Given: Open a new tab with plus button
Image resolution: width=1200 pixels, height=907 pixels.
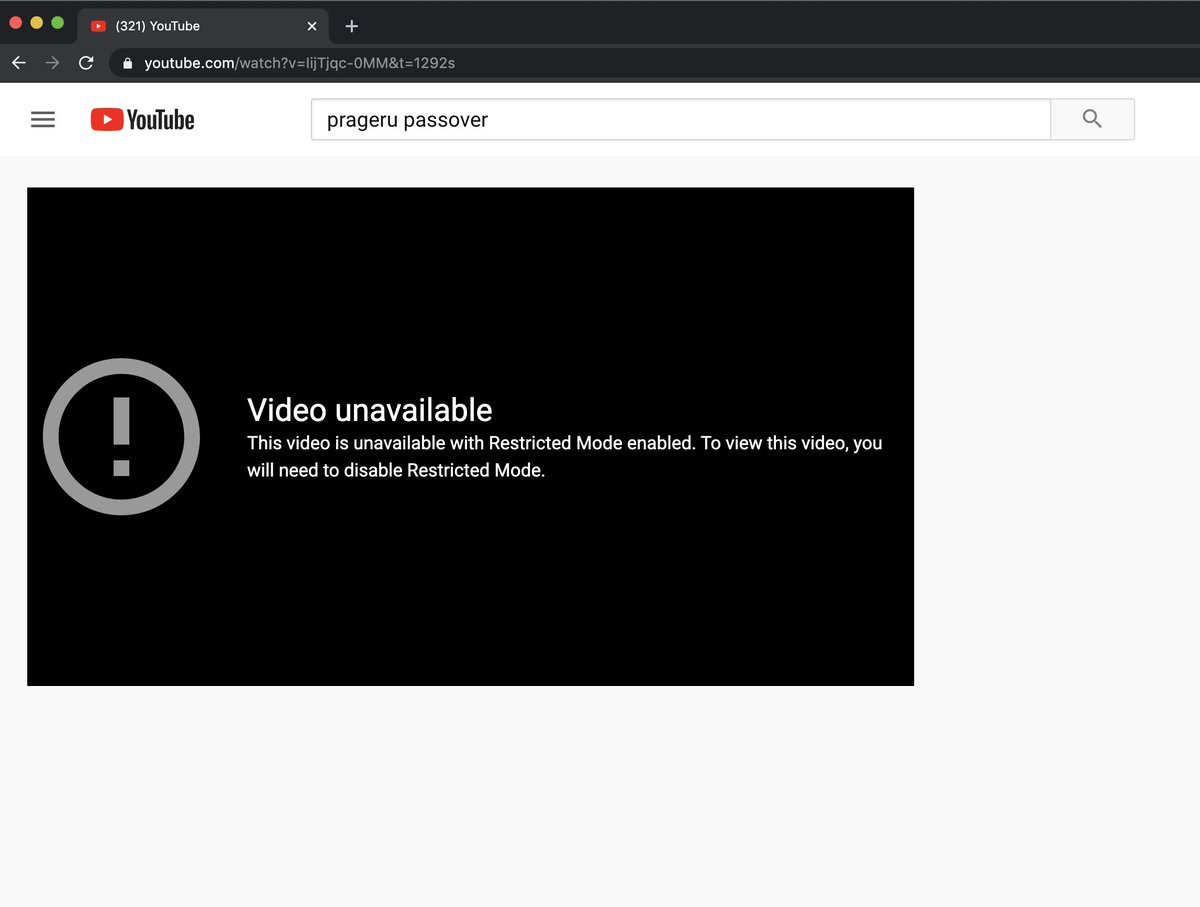Looking at the screenshot, I should click(351, 26).
